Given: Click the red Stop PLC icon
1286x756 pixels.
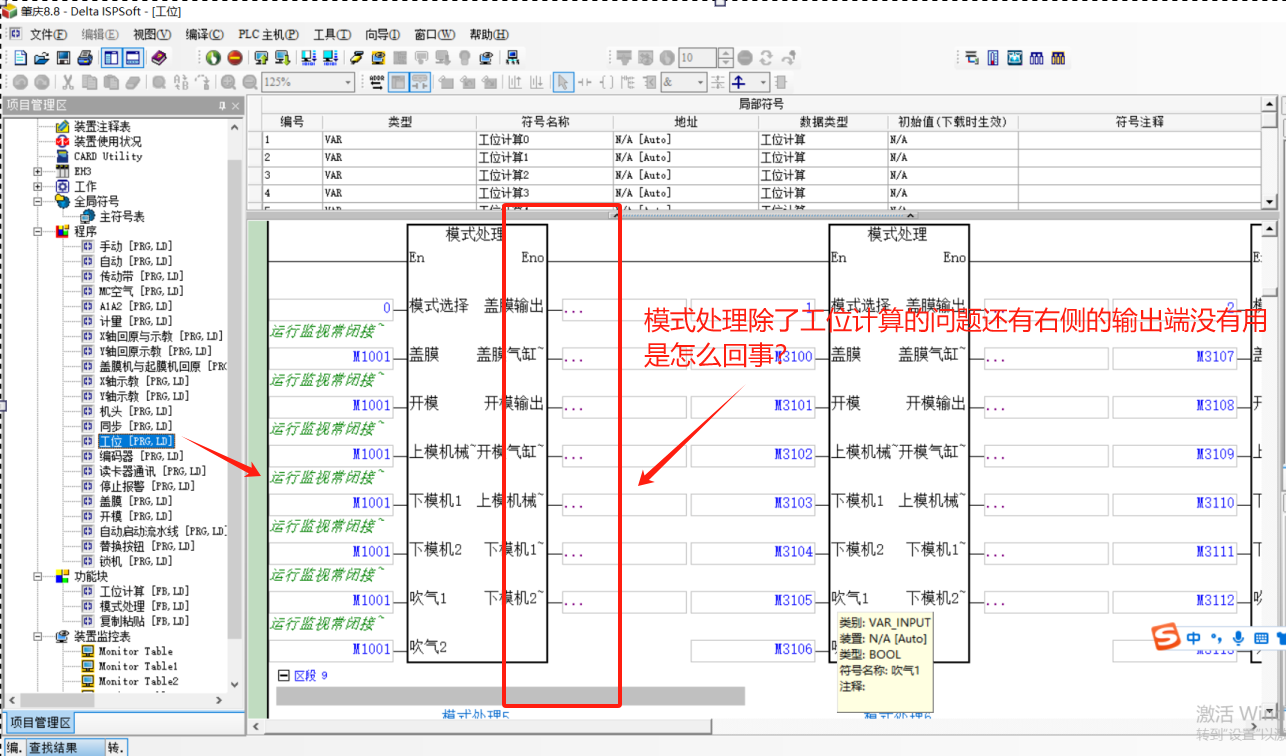Looking at the screenshot, I should (235, 58).
